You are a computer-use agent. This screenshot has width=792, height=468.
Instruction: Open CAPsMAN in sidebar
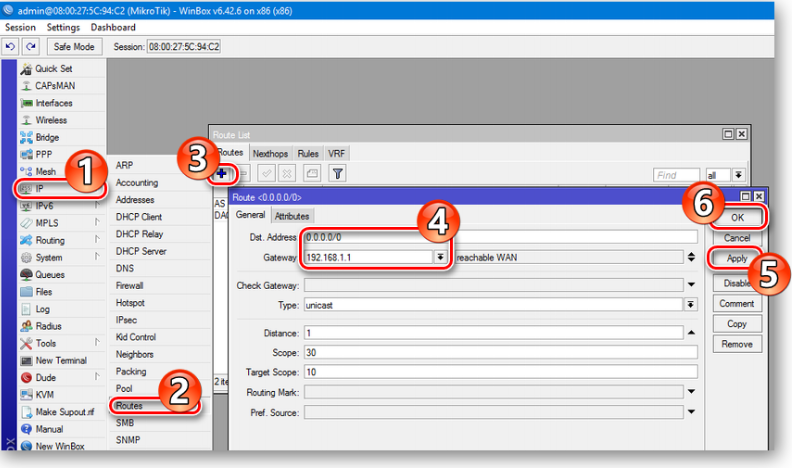[x=62, y=86]
